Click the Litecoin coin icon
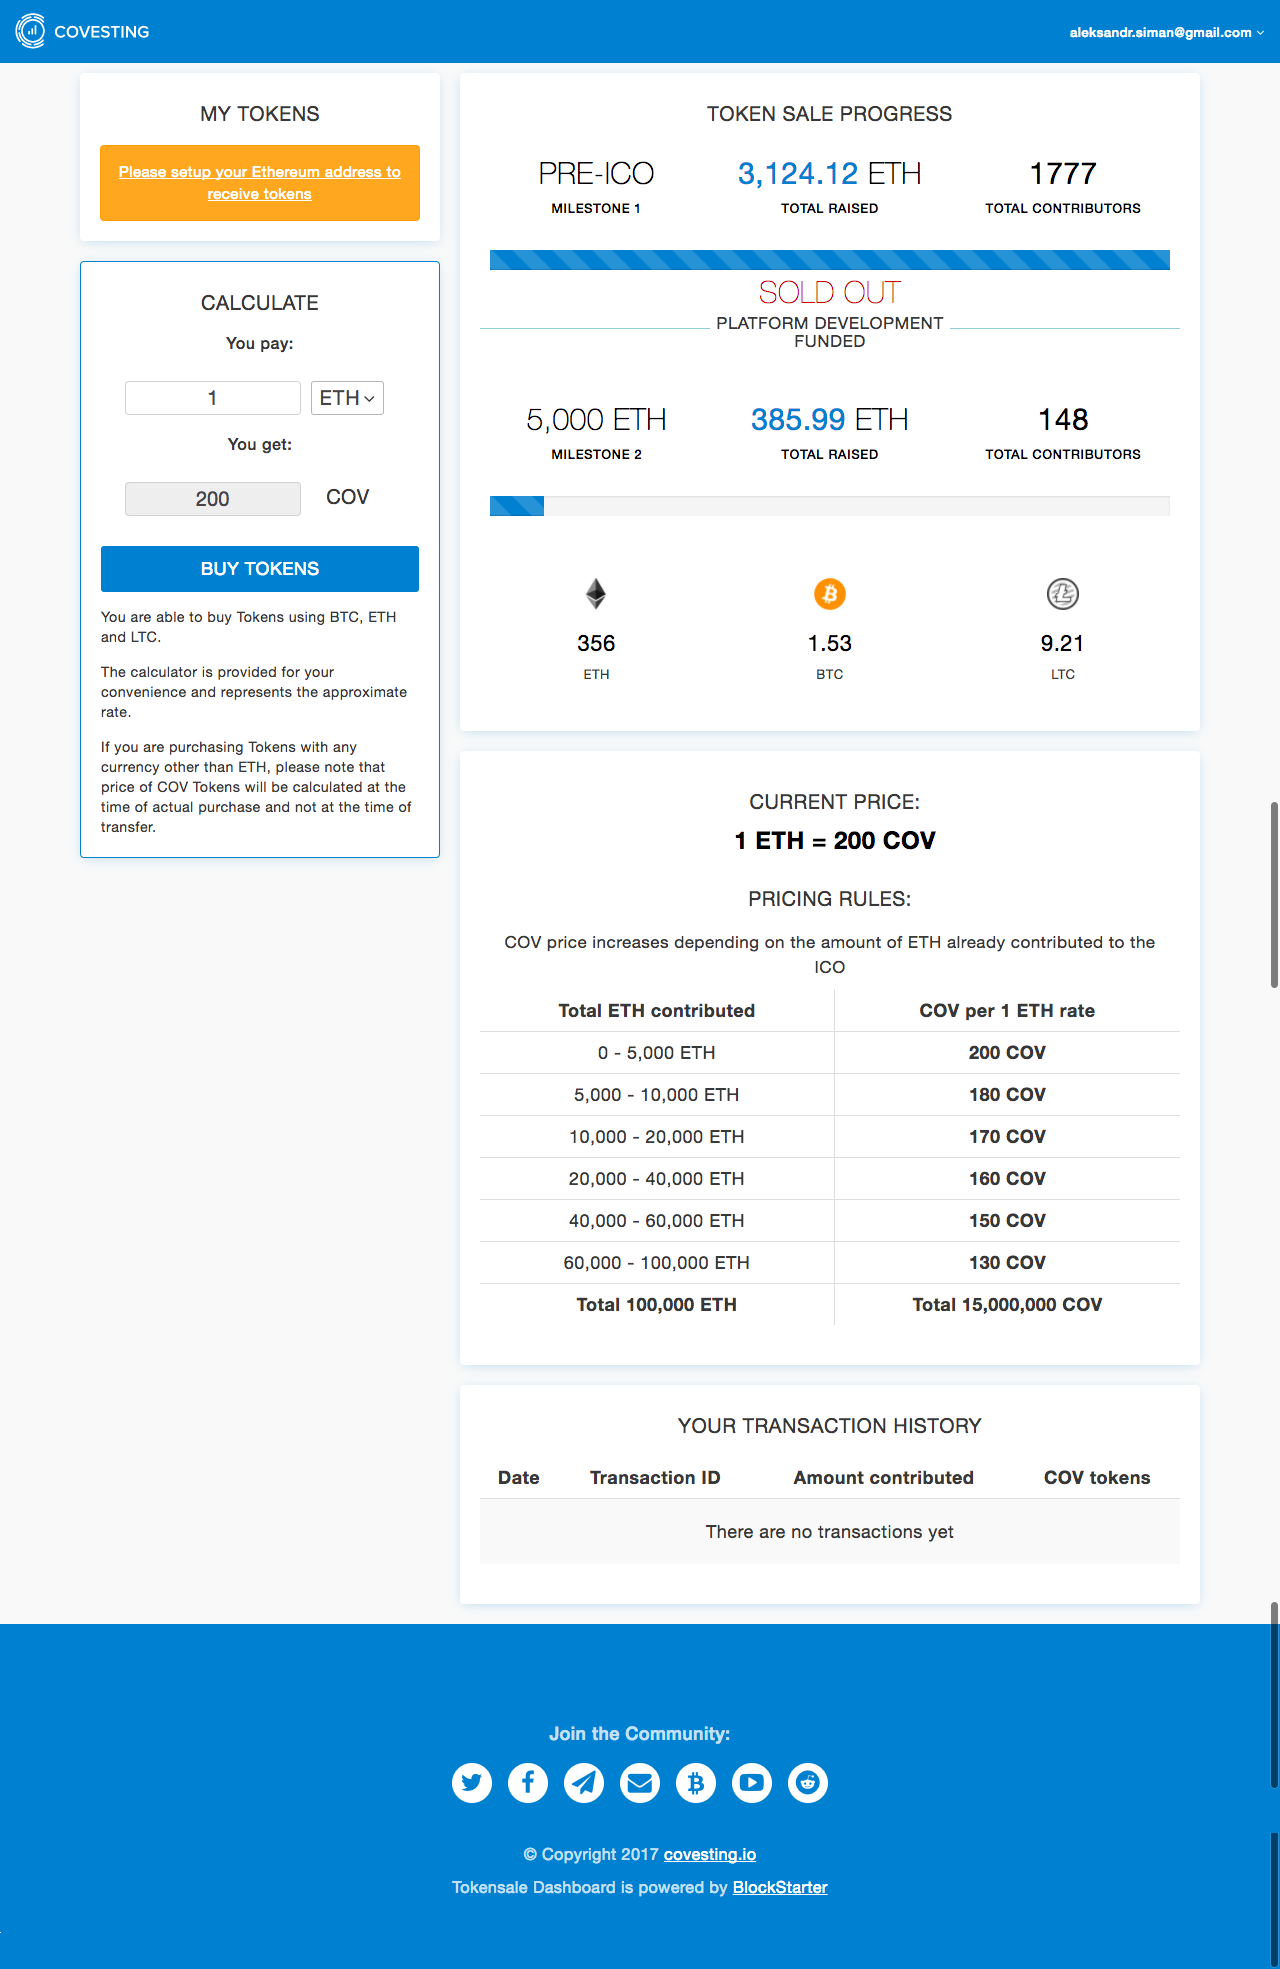This screenshot has width=1280, height=1969. (x=1063, y=594)
